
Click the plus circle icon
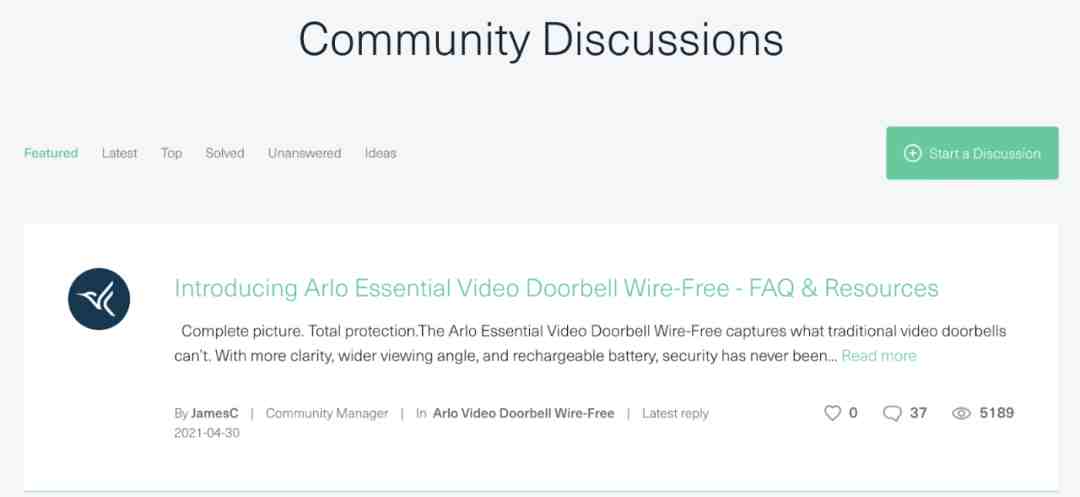[912, 153]
